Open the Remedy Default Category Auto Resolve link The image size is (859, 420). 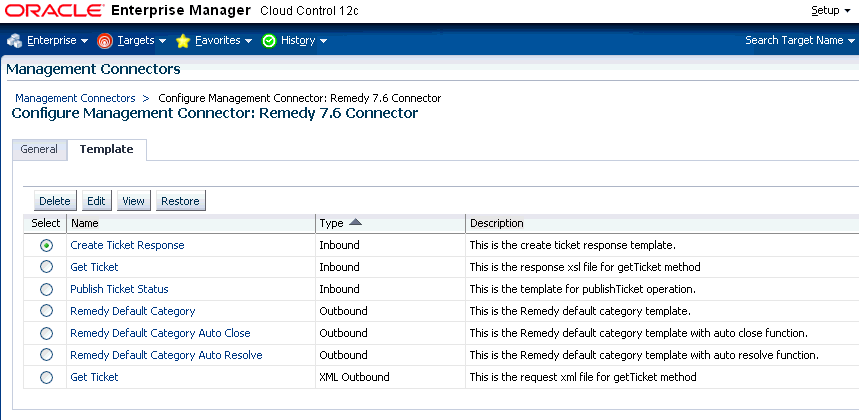point(166,355)
